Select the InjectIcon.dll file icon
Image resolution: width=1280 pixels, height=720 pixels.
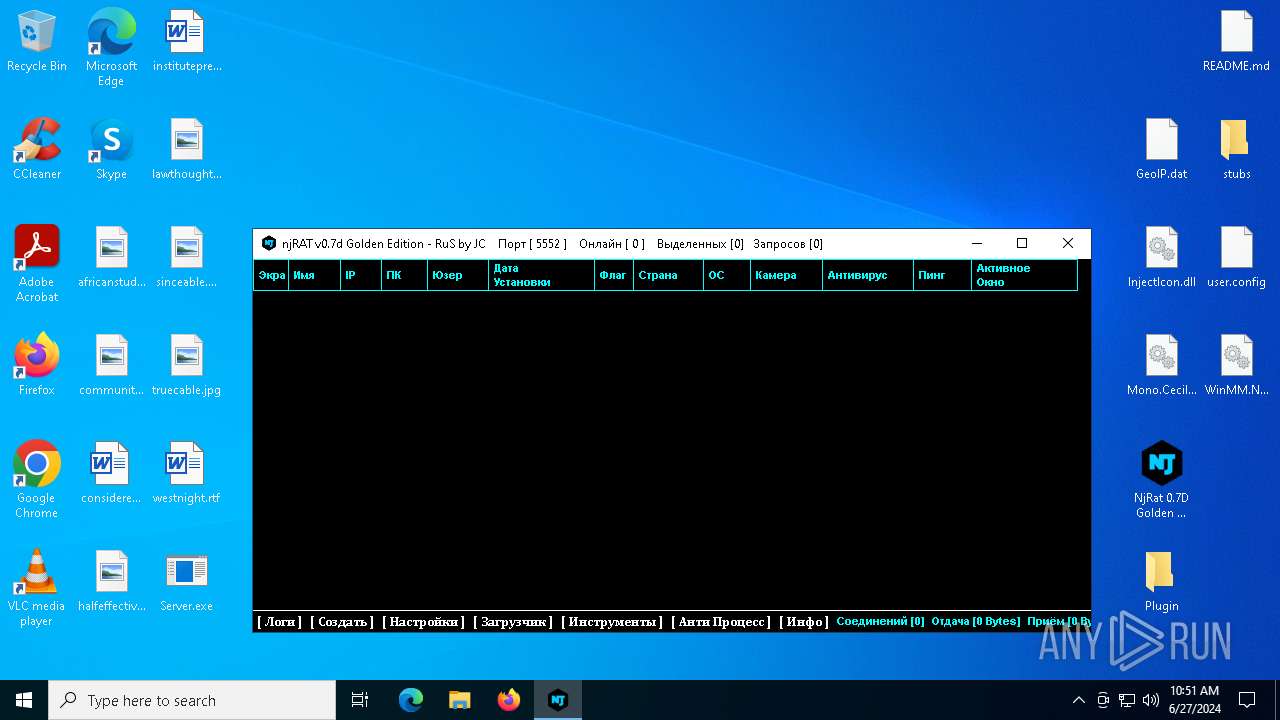pyautogui.click(x=1162, y=258)
